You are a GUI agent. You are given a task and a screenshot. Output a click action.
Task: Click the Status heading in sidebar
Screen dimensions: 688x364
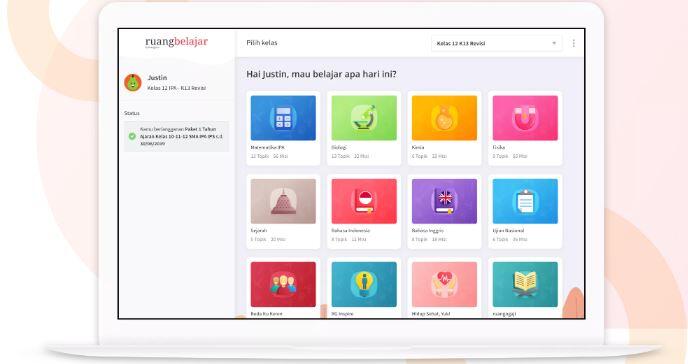132,113
